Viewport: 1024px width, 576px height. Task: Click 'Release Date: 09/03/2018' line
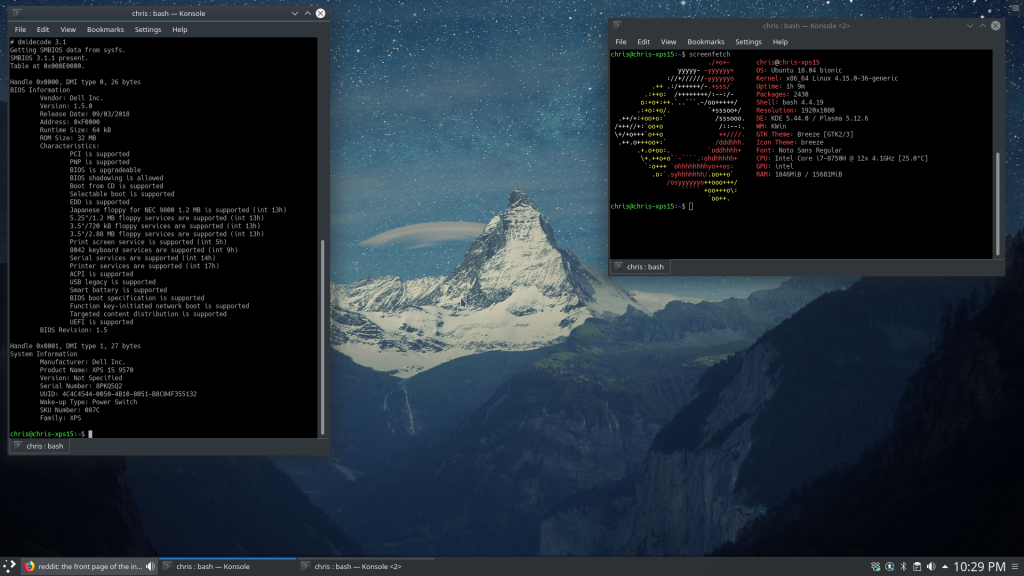tap(84, 114)
